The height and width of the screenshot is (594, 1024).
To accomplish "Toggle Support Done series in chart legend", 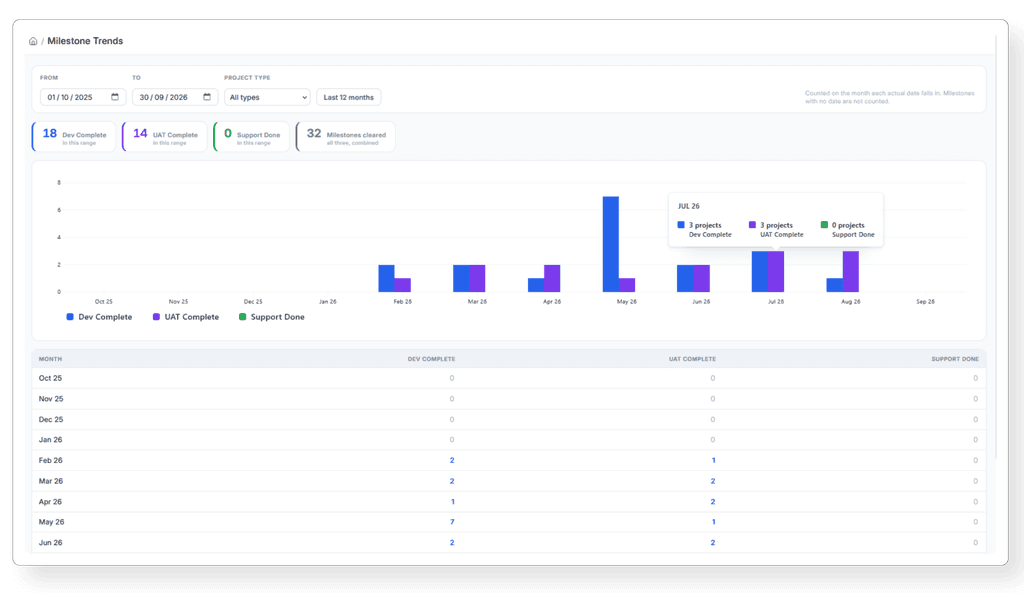I will click(x=272, y=317).
